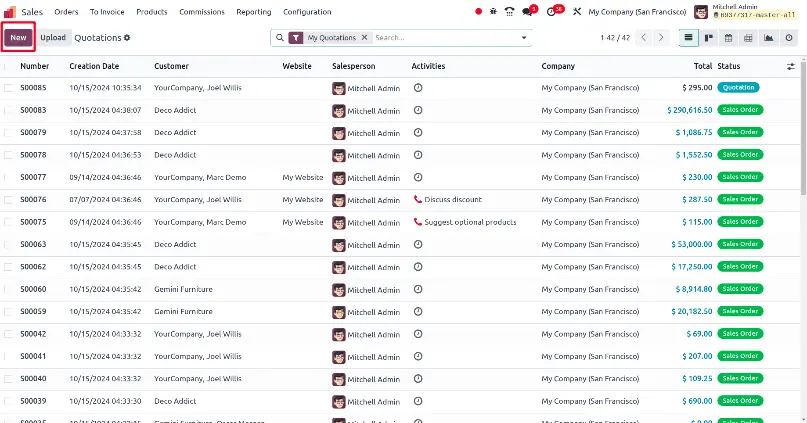Select checkbox for order S00063
Image resolution: width=807 pixels, height=423 pixels.
point(8,244)
